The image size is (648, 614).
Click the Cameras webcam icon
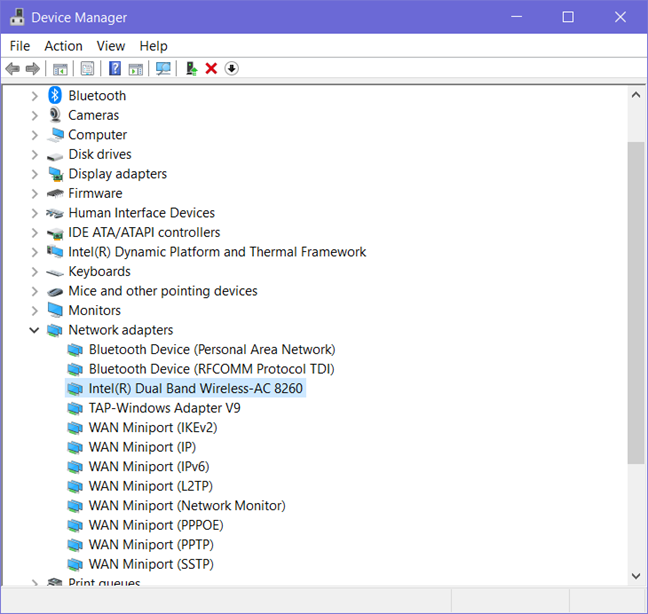(55, 115)
